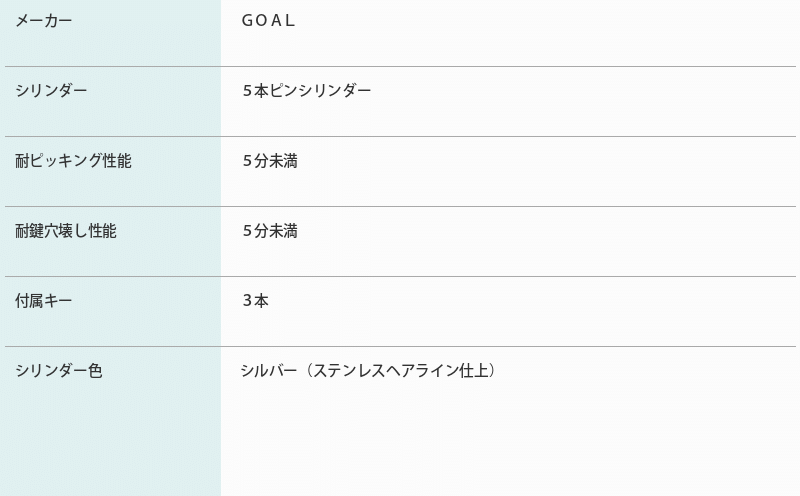The width and height of the screenshot is (800, 496).
Task: Click the 耐鍵穴壊し性能 label
Action: 66,231
